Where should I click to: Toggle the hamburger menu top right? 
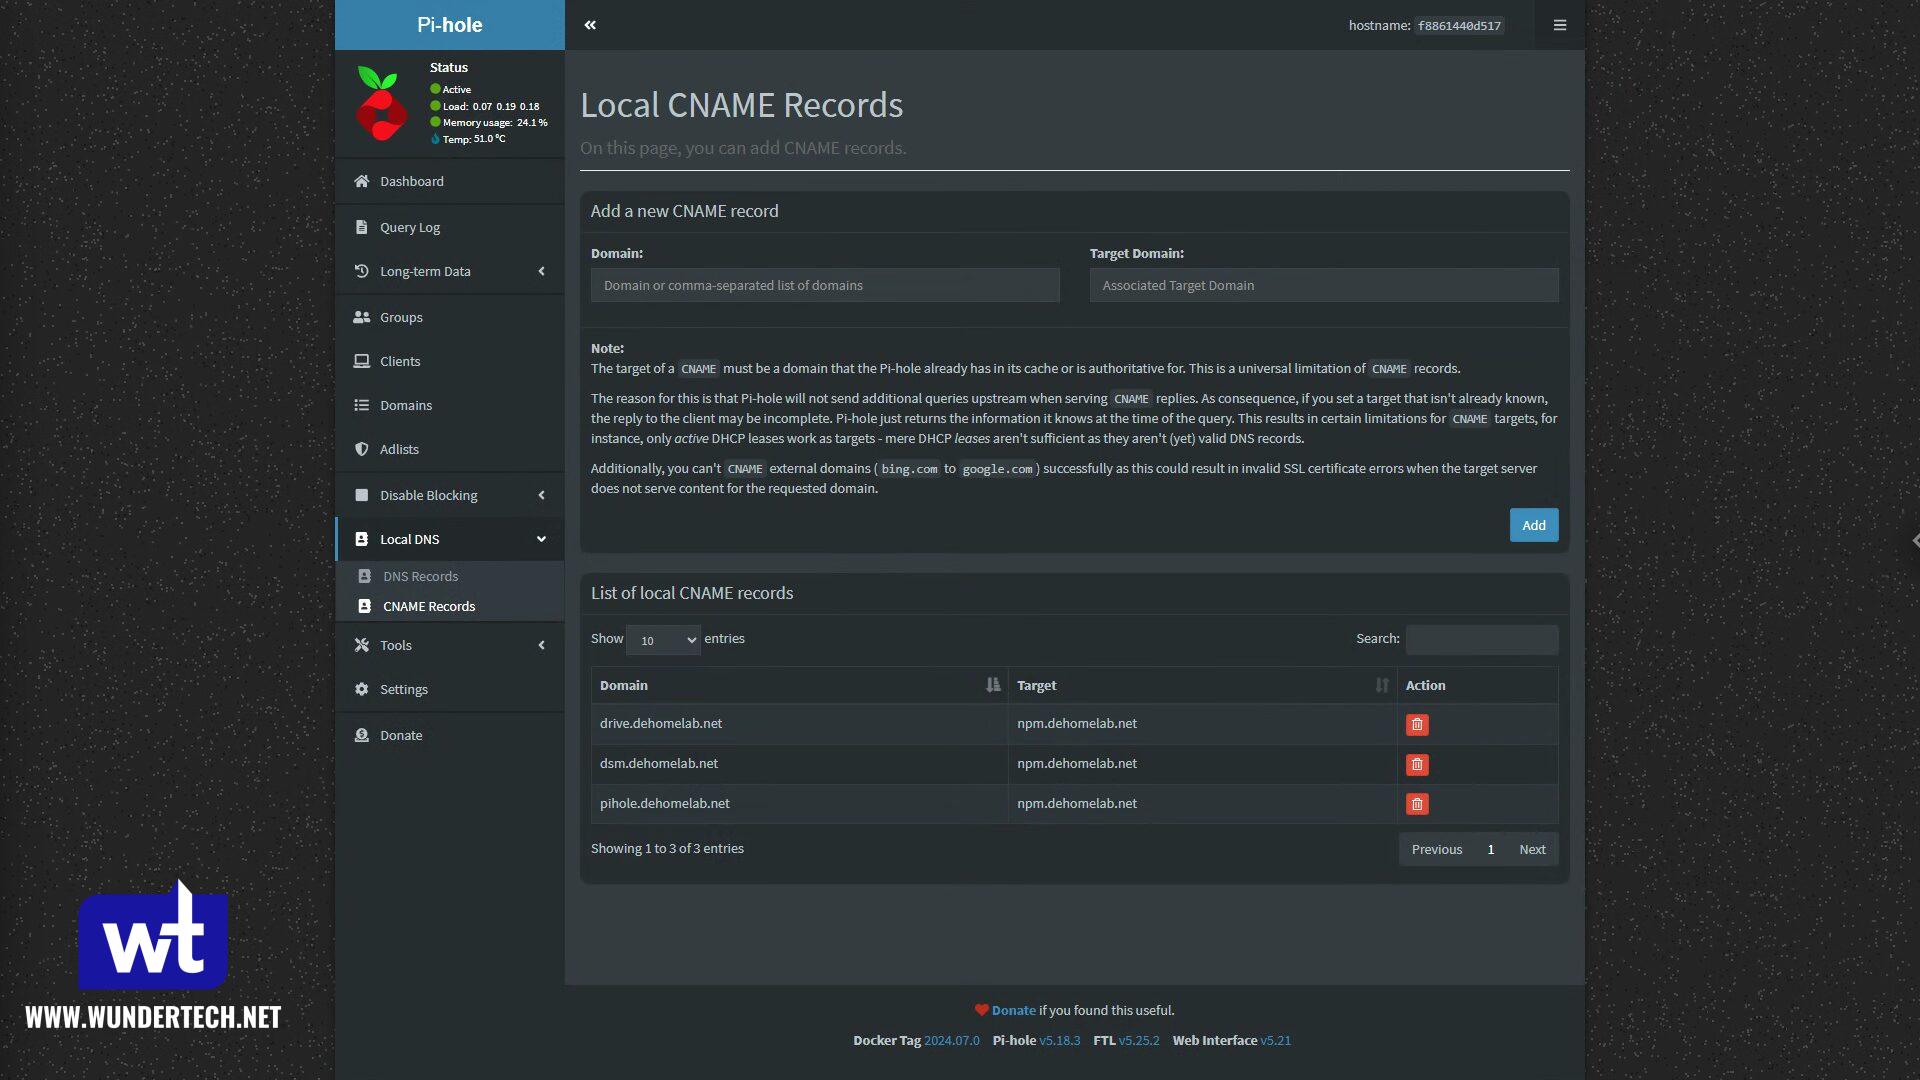[x=1560, y=25]
